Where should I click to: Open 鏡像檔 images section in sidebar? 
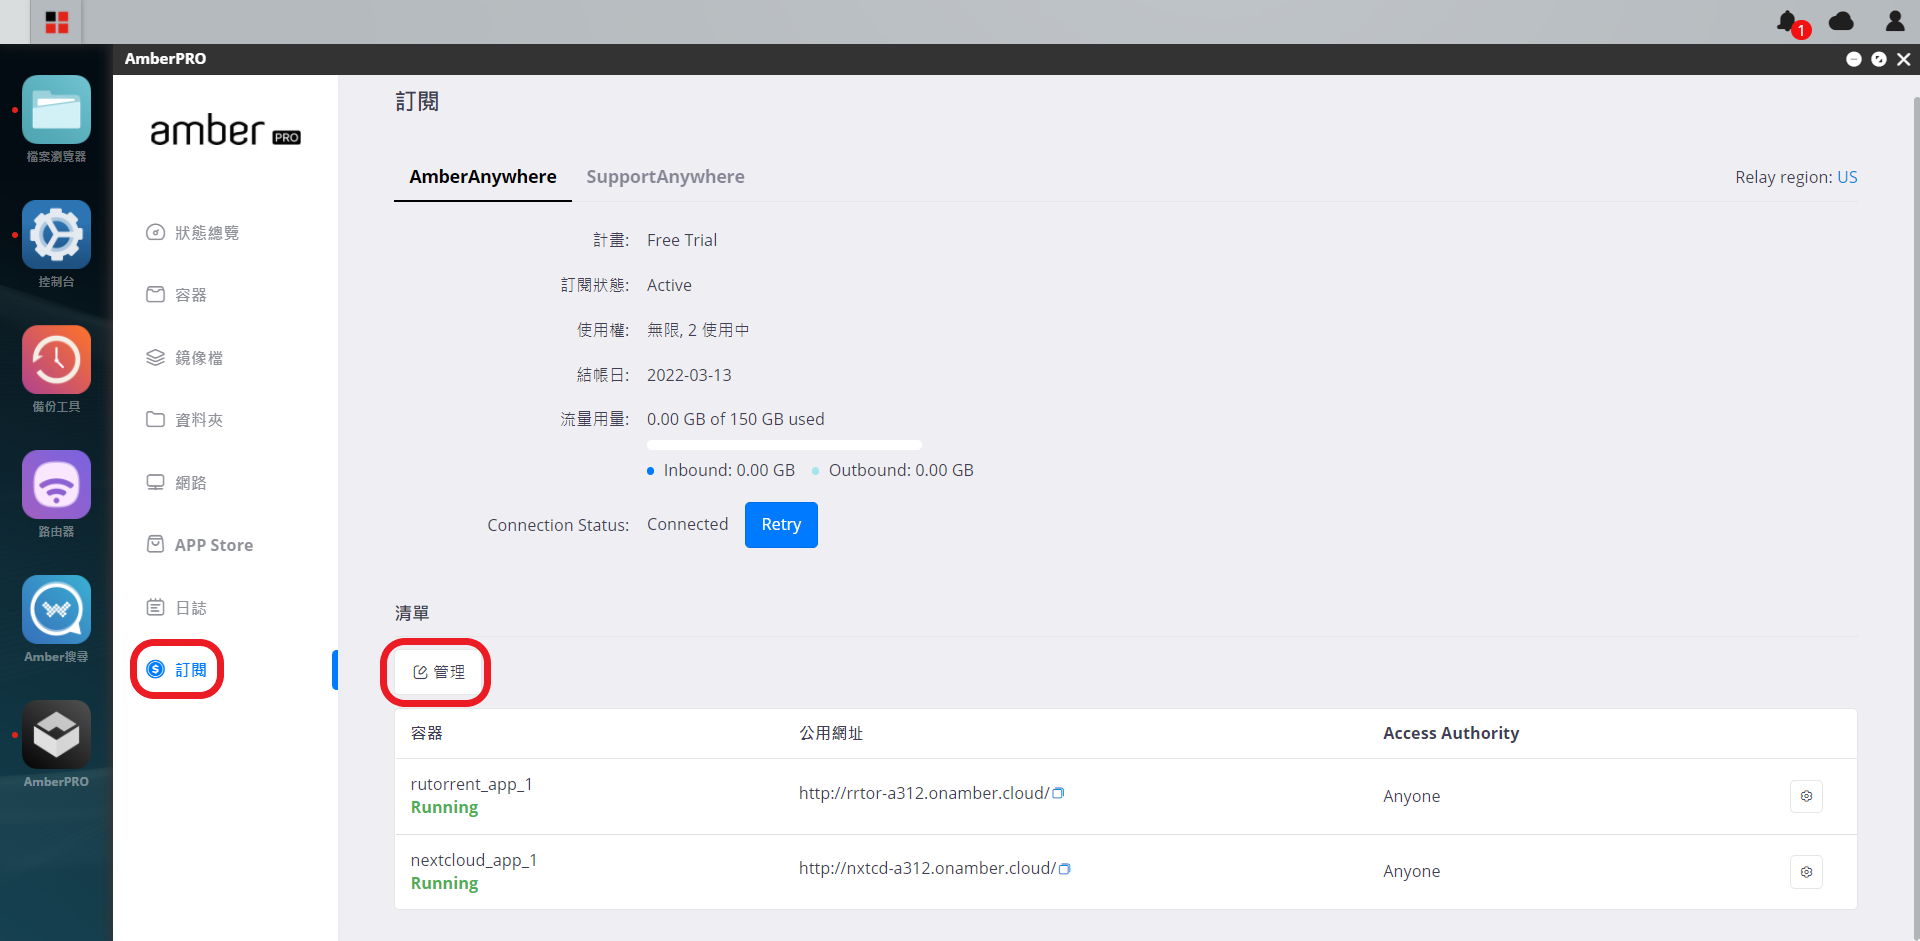click(185, 358)
